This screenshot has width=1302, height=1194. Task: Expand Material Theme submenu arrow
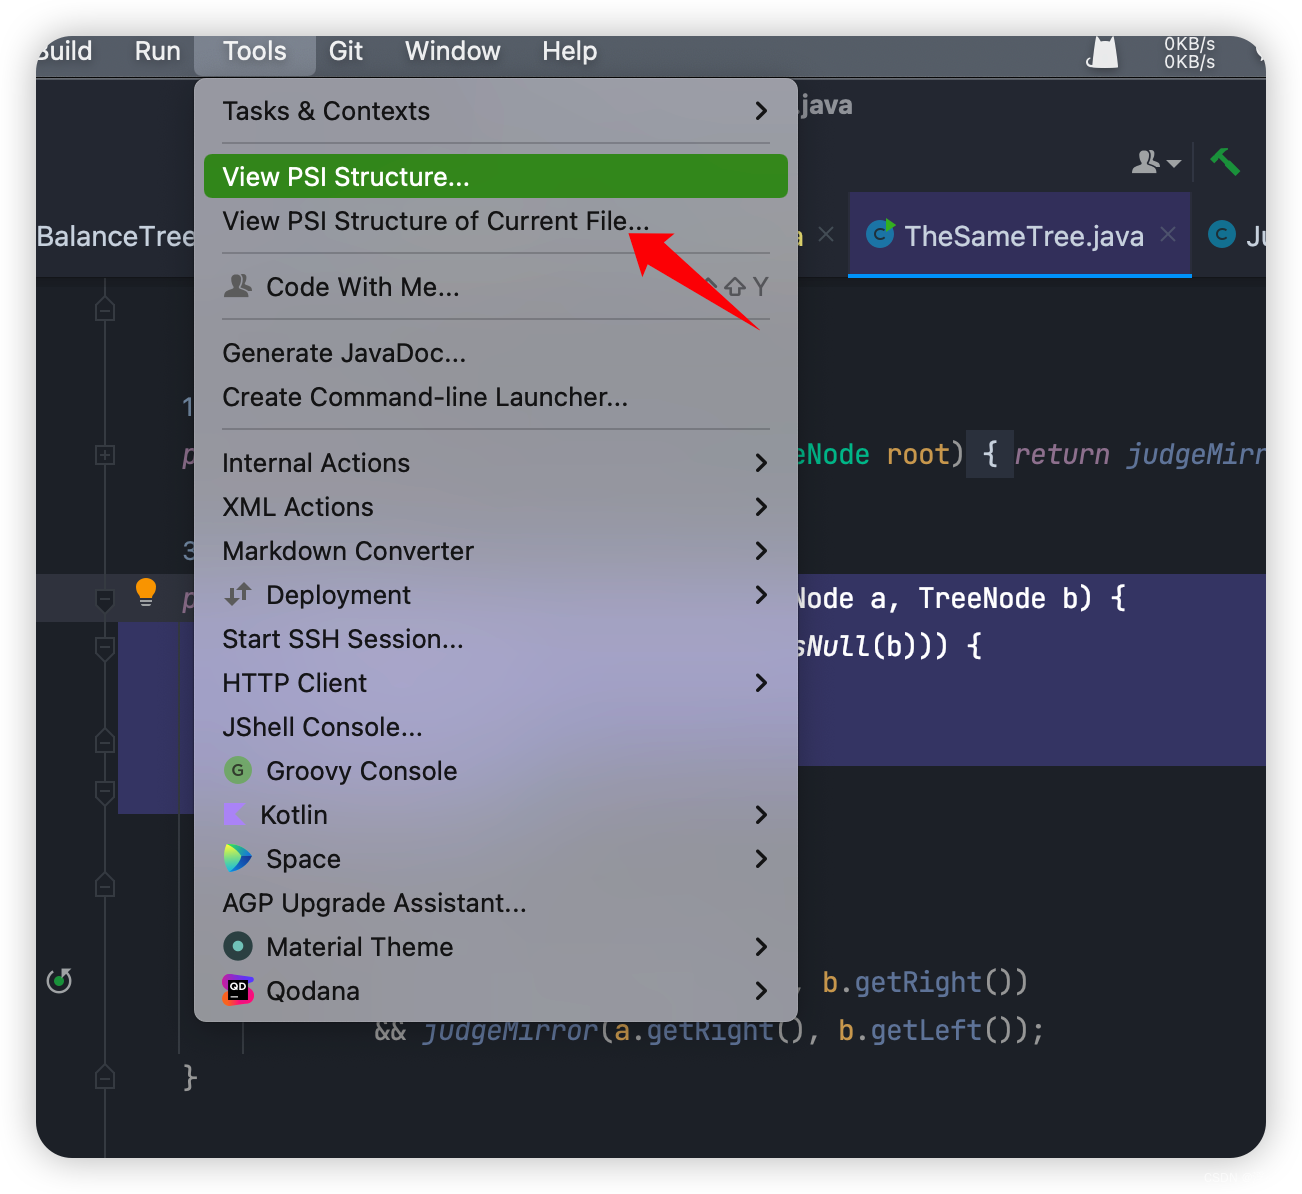[x=761, y=947]
